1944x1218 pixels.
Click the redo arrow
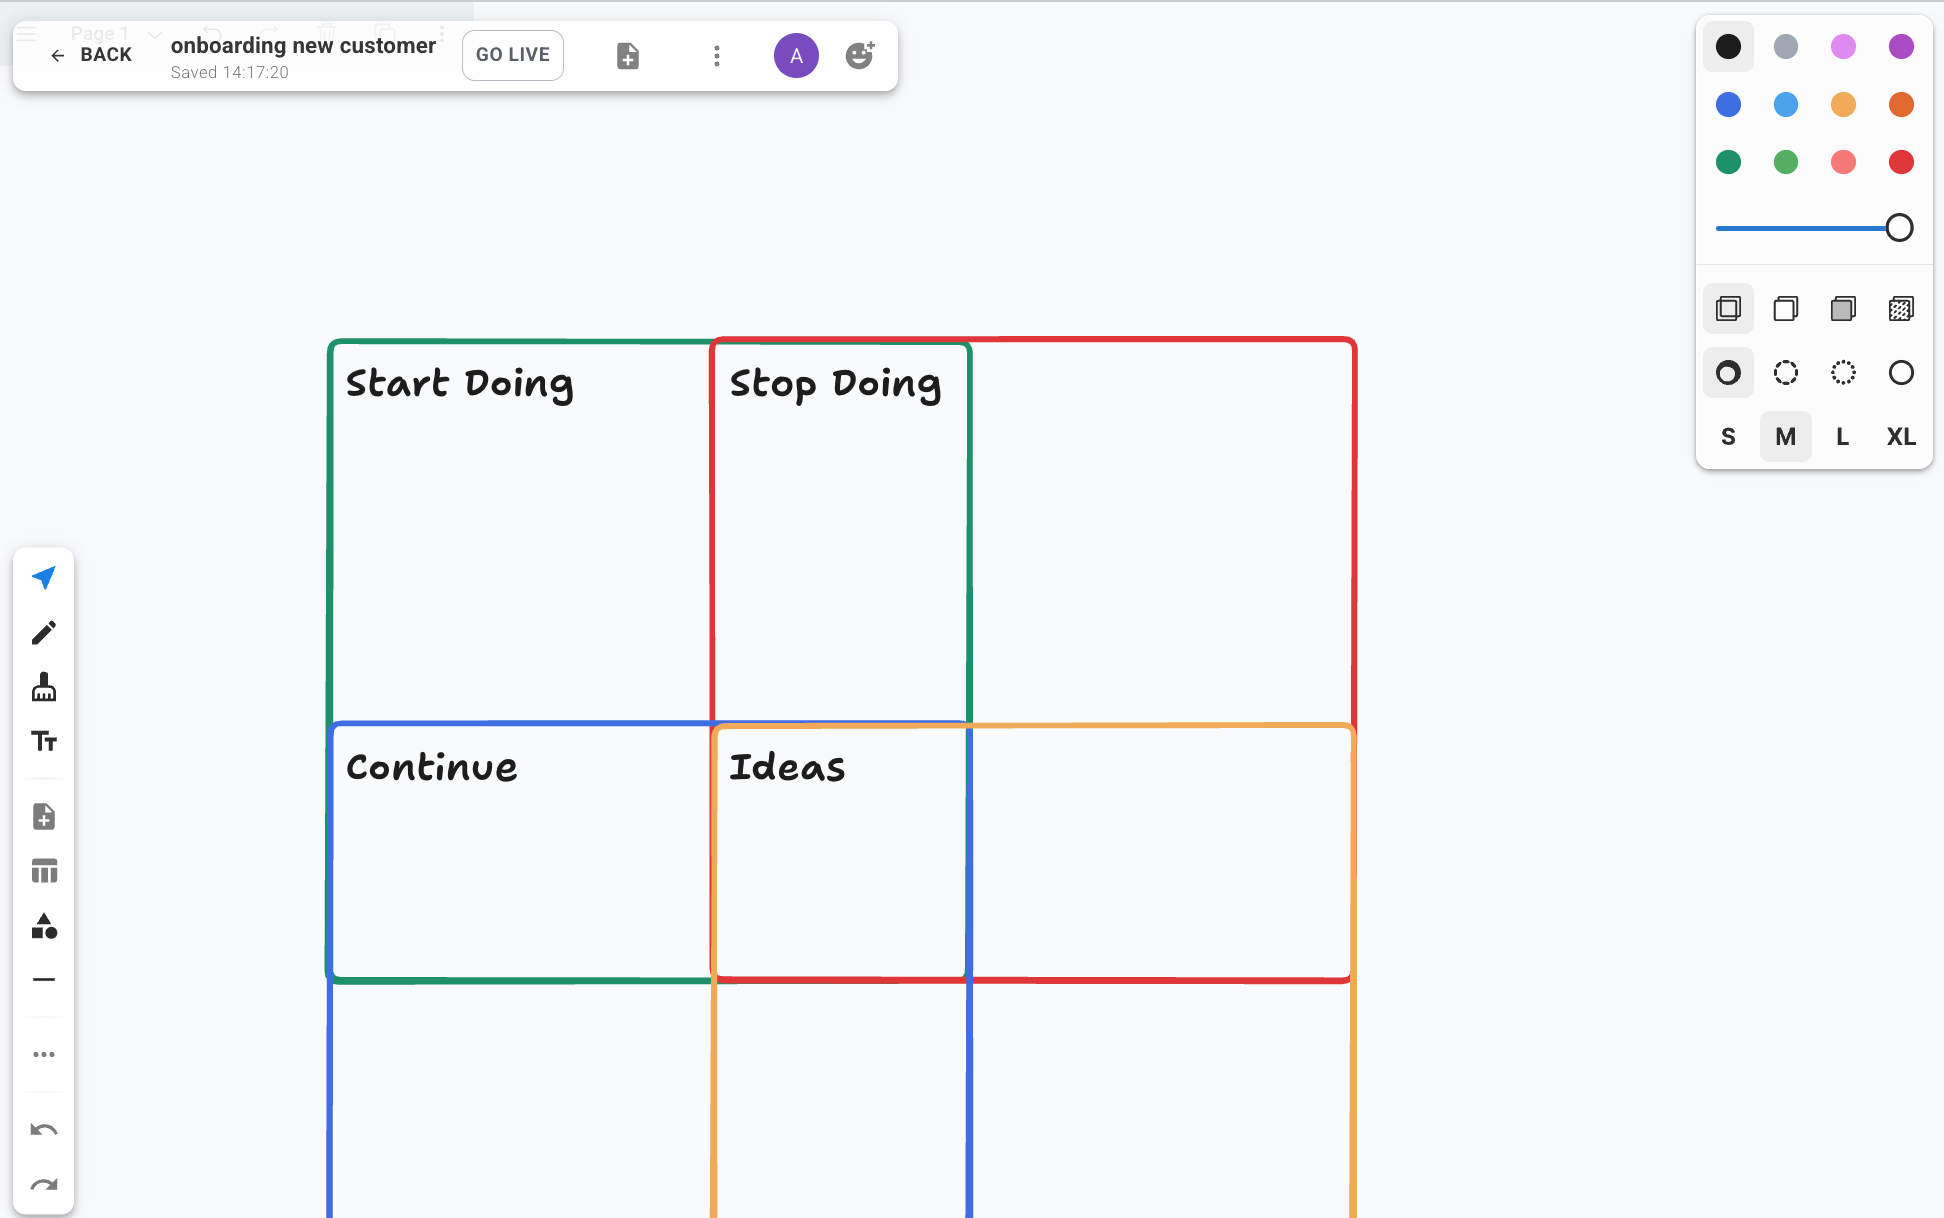pyautogui.click(x=44, y=1185)
